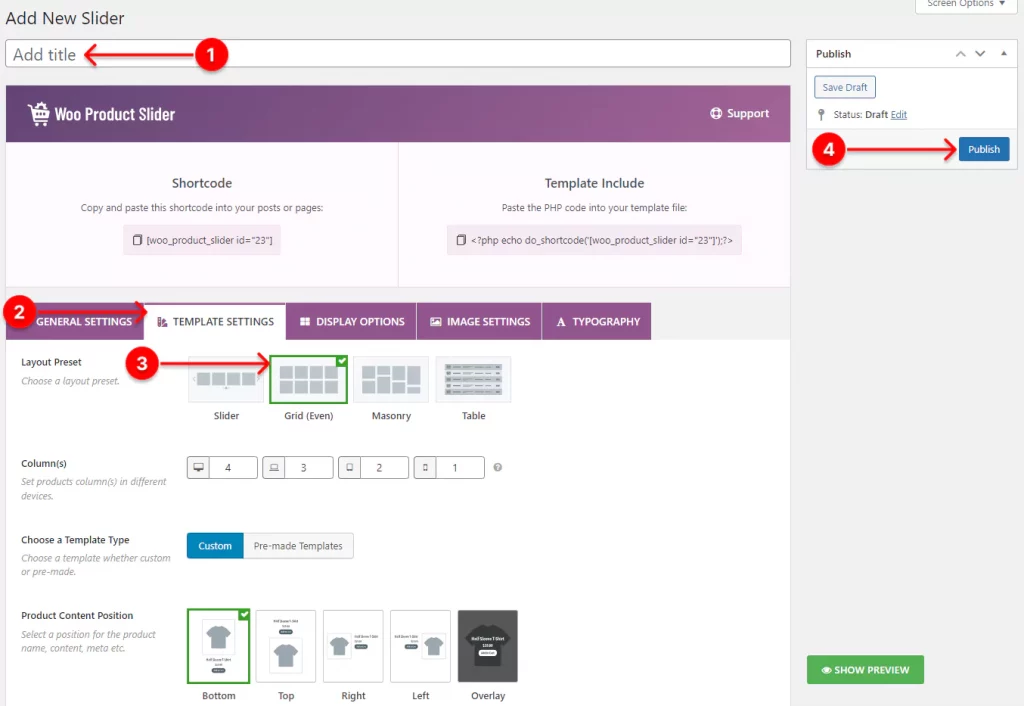Open the Typography tab
The height and width of the screenshot is (706, 1024).
[597, 321]
